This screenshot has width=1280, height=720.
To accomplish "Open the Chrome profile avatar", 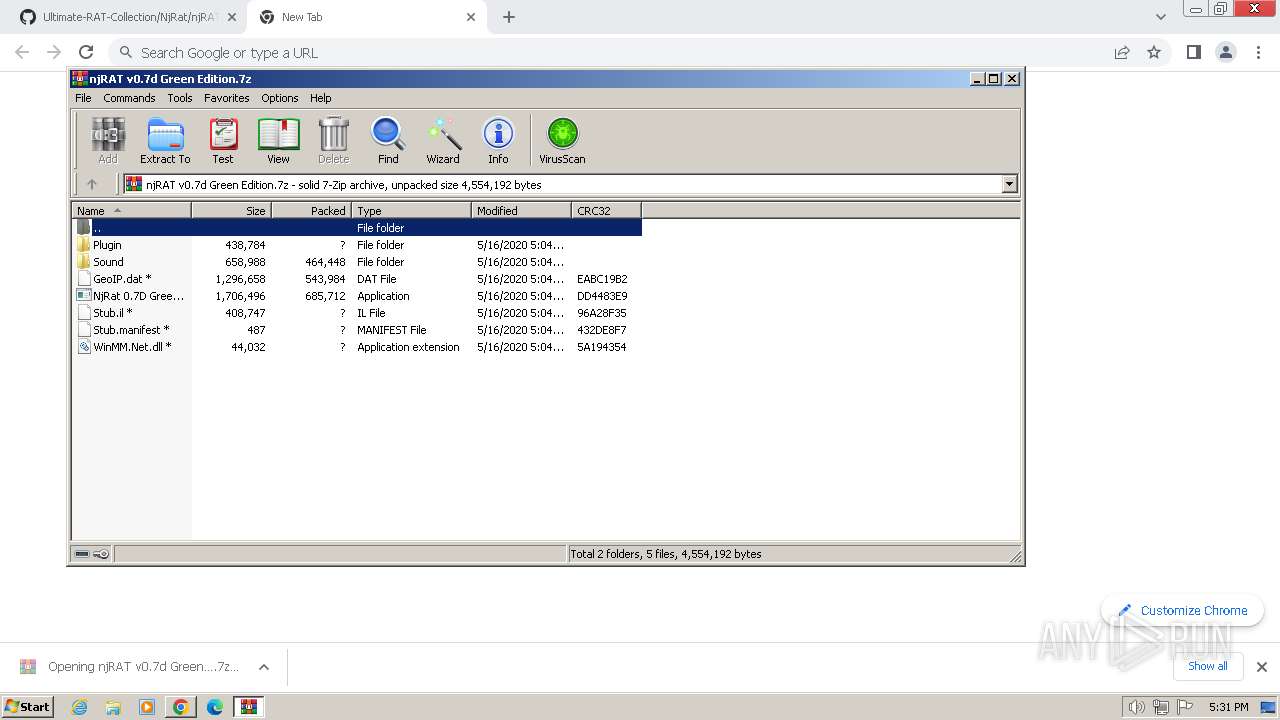I will coord(1226,52).
